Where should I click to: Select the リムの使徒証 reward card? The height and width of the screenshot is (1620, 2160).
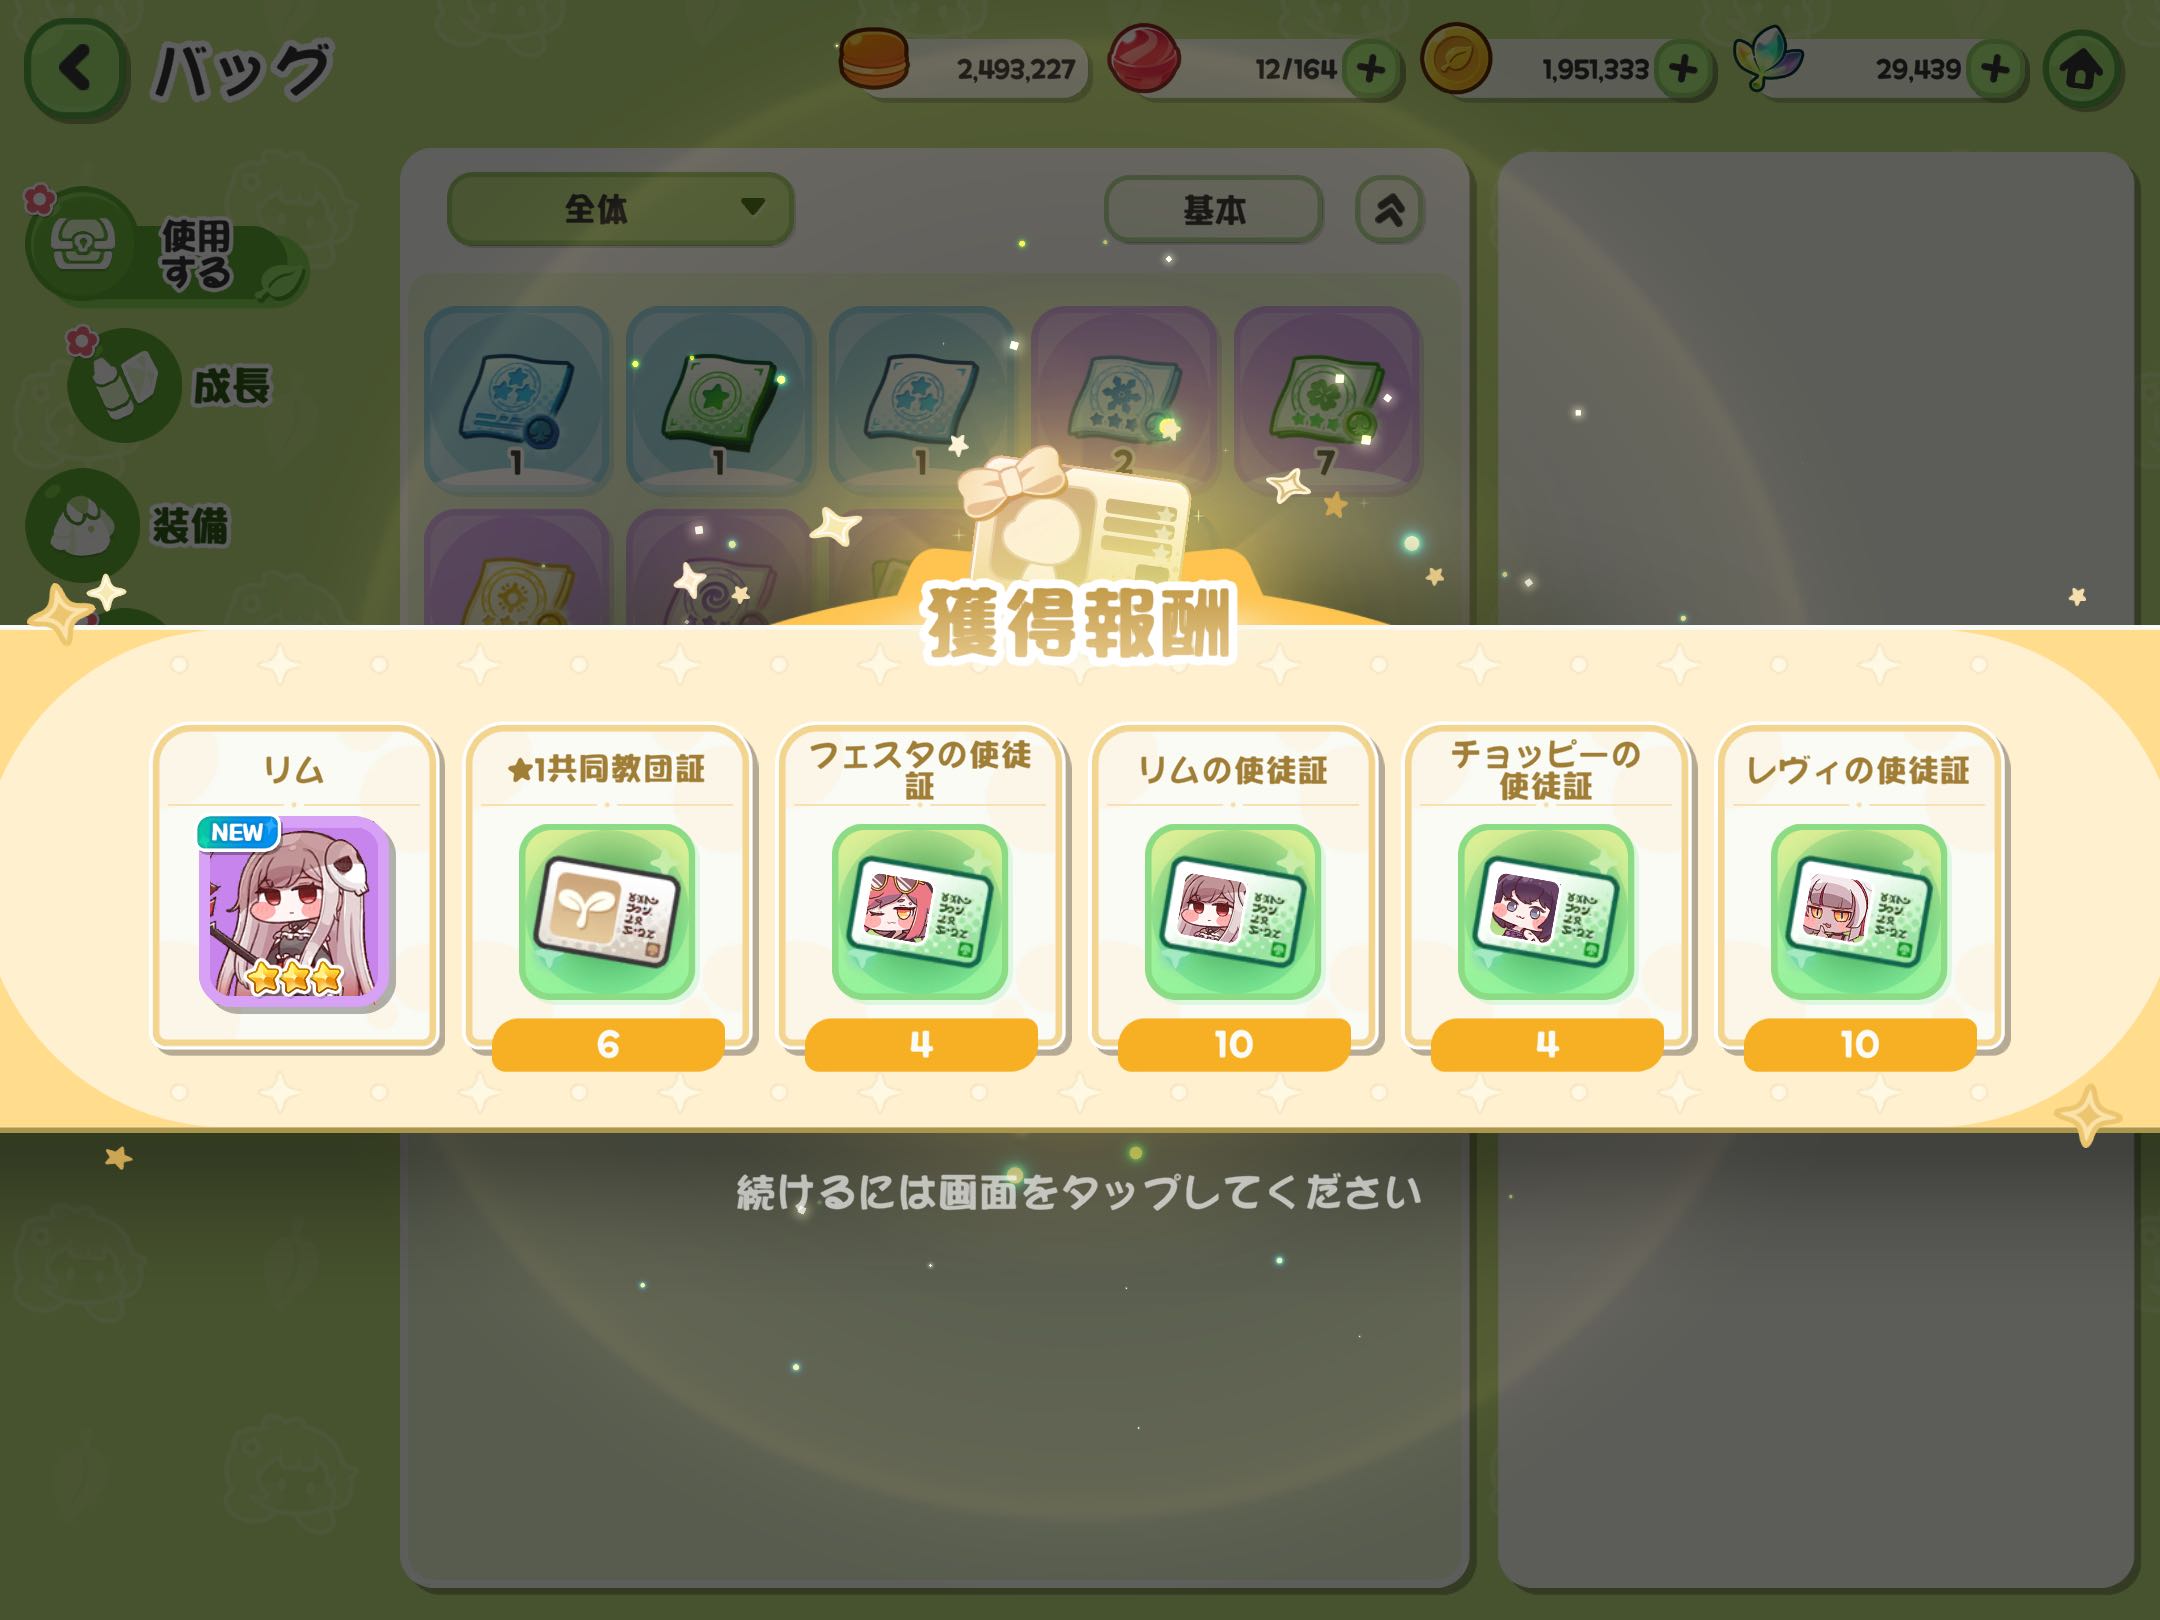[1233, 896]
